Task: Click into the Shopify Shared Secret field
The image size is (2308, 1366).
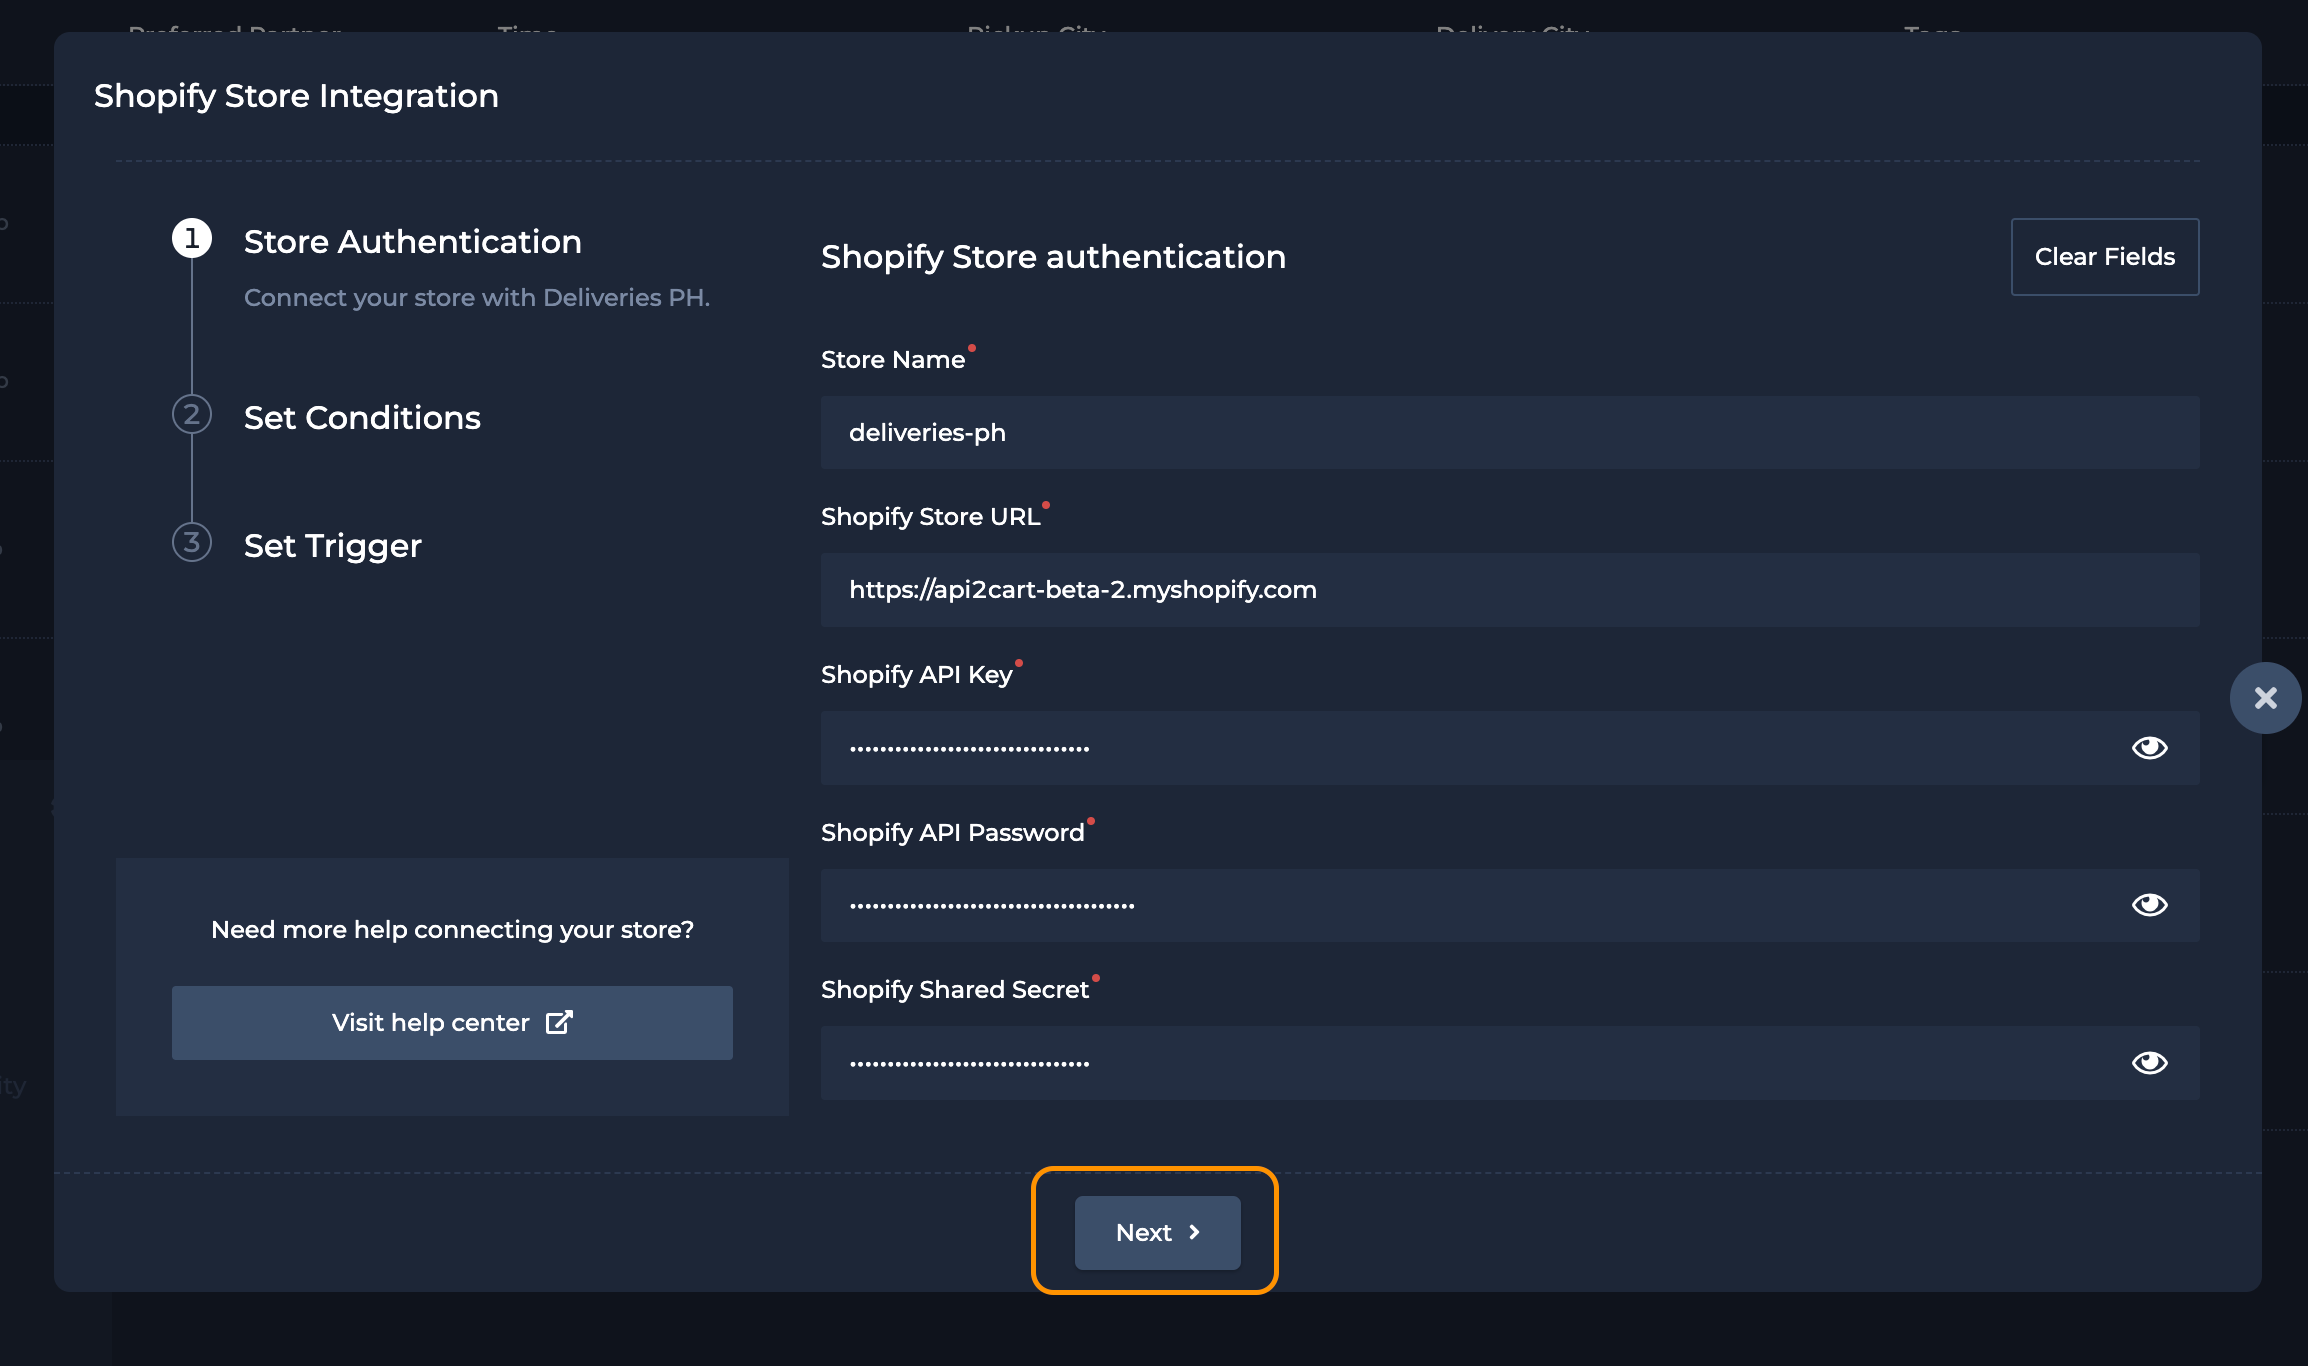Action: tap(1510, 1063)
